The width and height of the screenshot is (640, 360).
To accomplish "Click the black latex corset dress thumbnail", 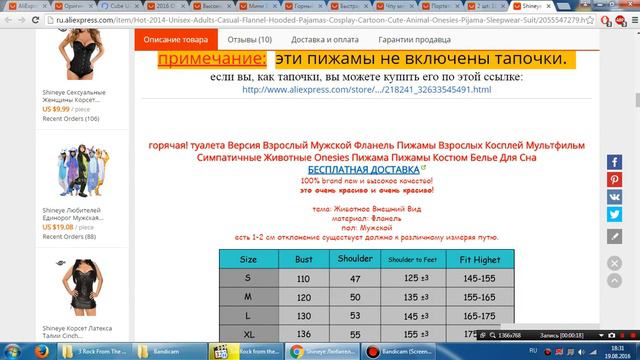I will coord(82,287).
